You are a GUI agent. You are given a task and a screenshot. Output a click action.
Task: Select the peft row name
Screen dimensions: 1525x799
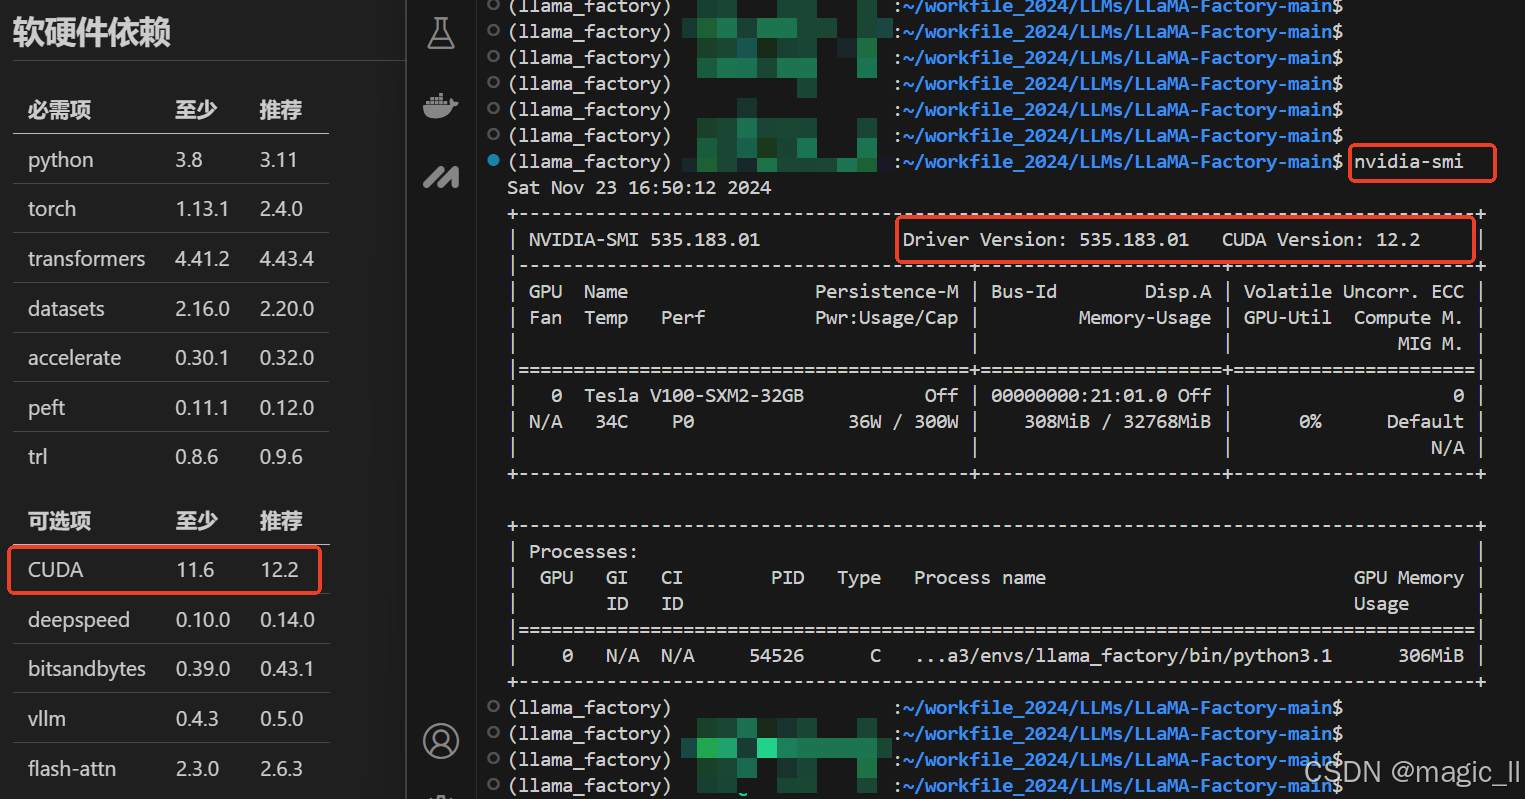pyautogui.click(x=46, y=408)
